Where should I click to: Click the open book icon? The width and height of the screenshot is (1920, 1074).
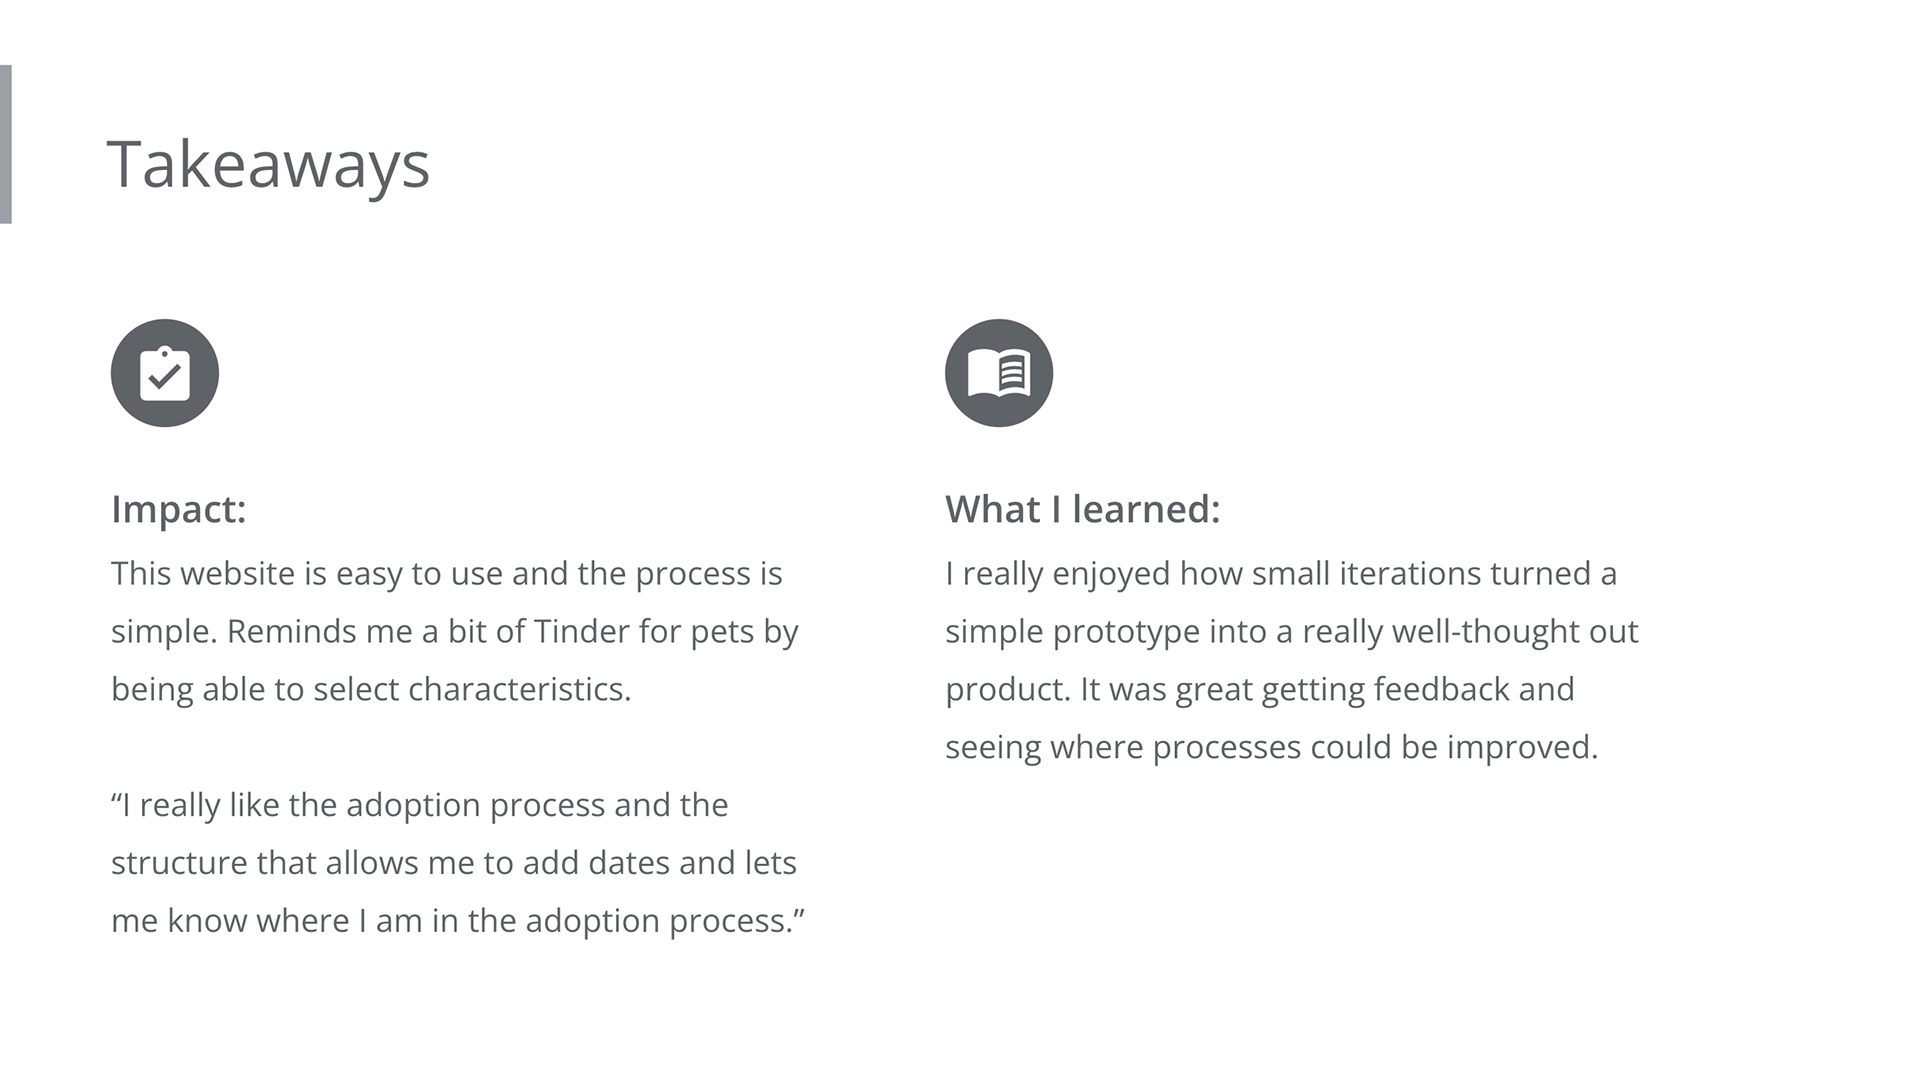(998, 373)
